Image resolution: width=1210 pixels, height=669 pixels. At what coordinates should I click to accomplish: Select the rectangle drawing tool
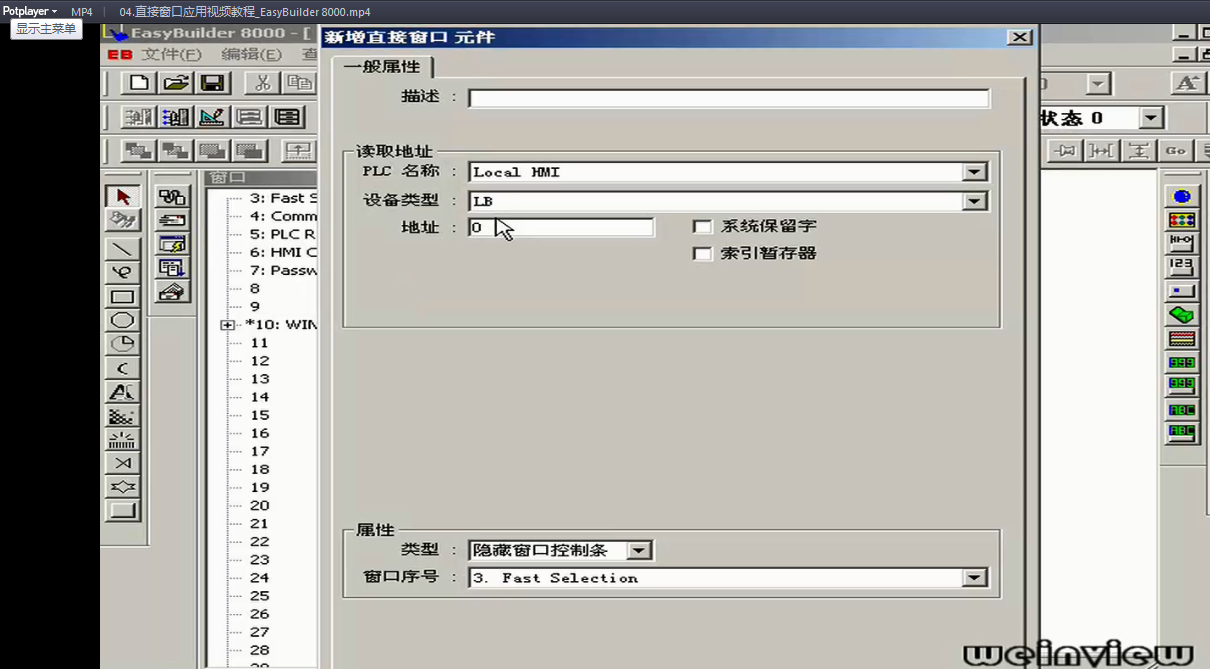pos(123,296)
